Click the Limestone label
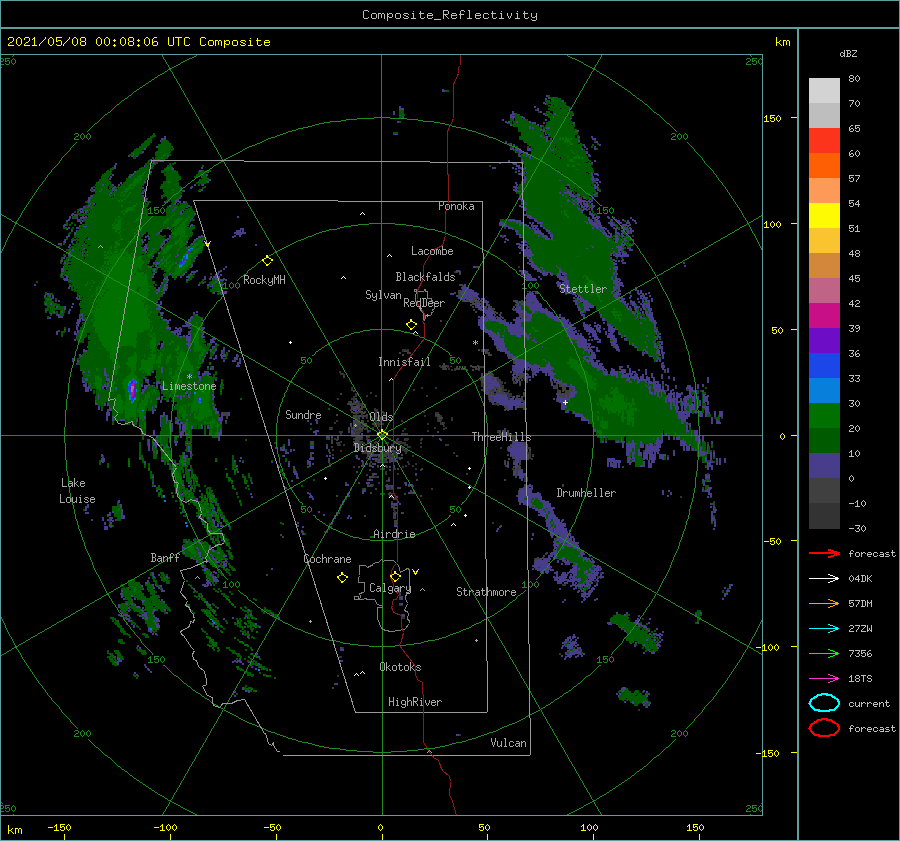 (x=189, y=386)
